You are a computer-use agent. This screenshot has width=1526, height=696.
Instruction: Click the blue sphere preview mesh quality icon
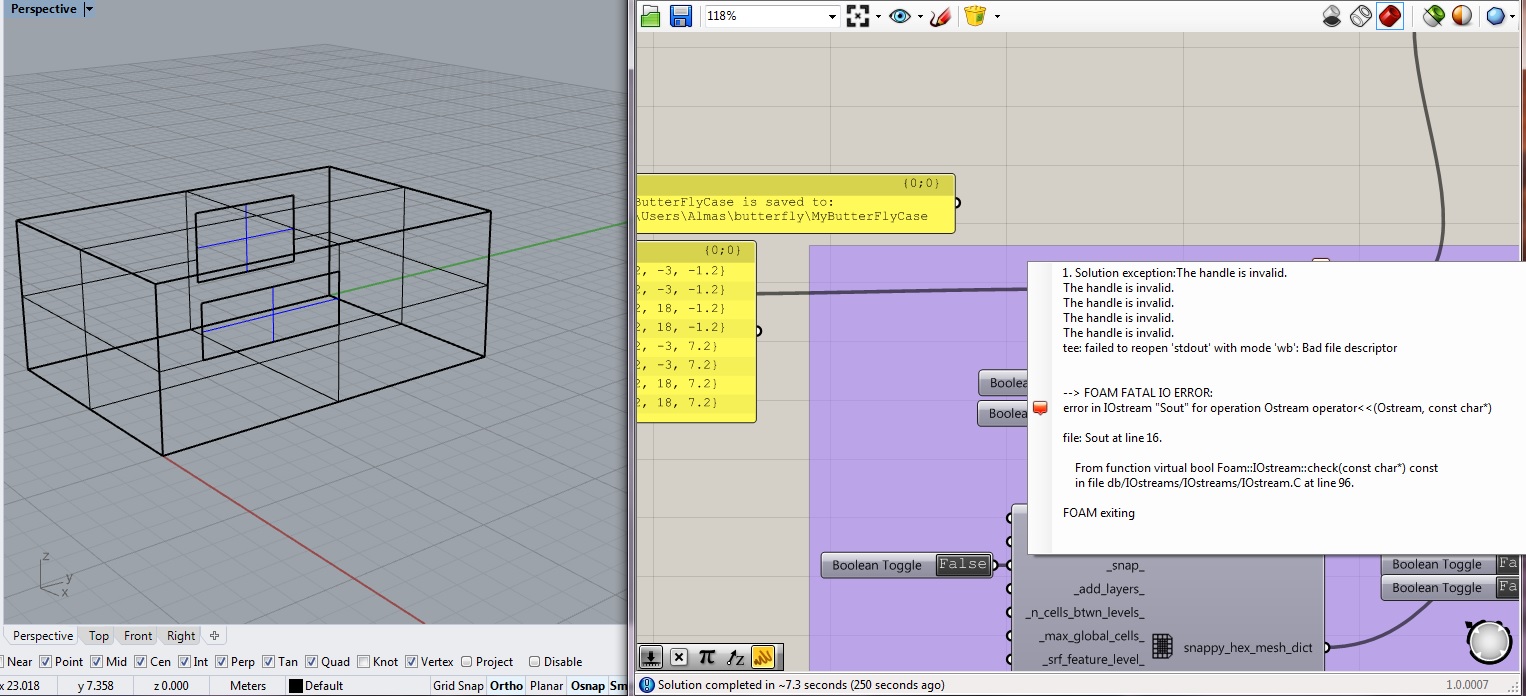(1496, 16)
